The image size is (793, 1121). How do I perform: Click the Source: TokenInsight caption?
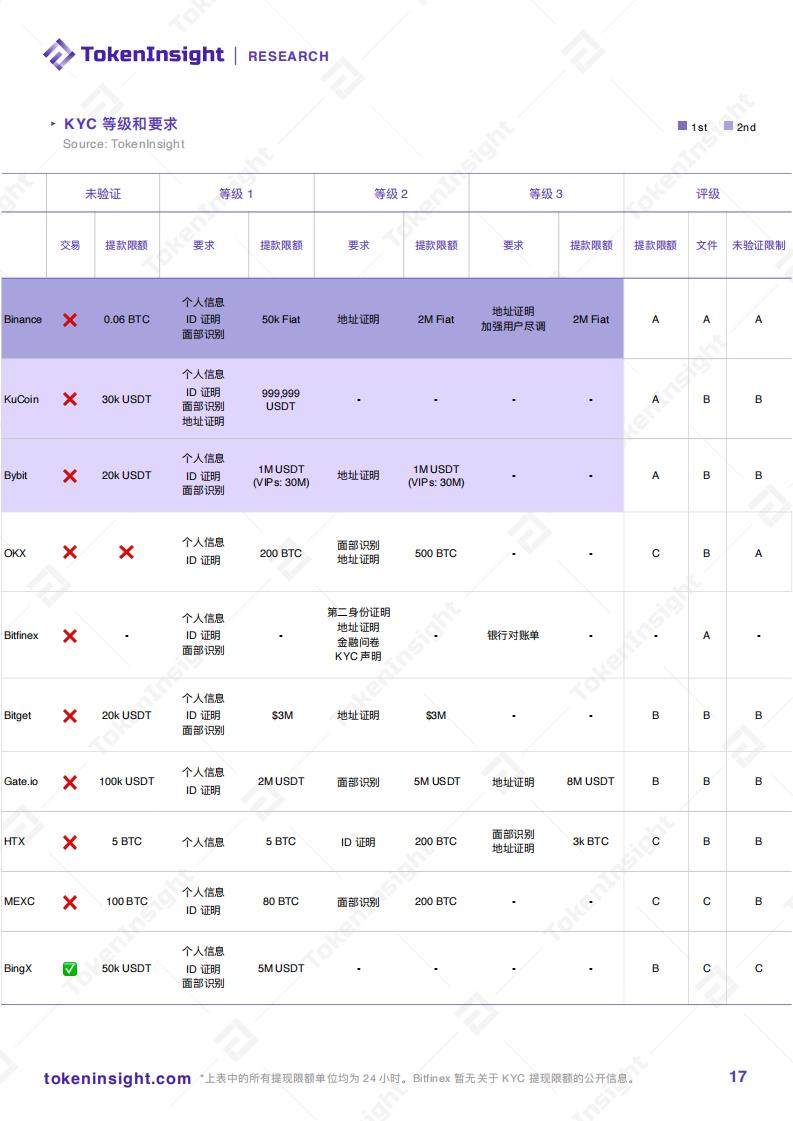tap(124, 144)
